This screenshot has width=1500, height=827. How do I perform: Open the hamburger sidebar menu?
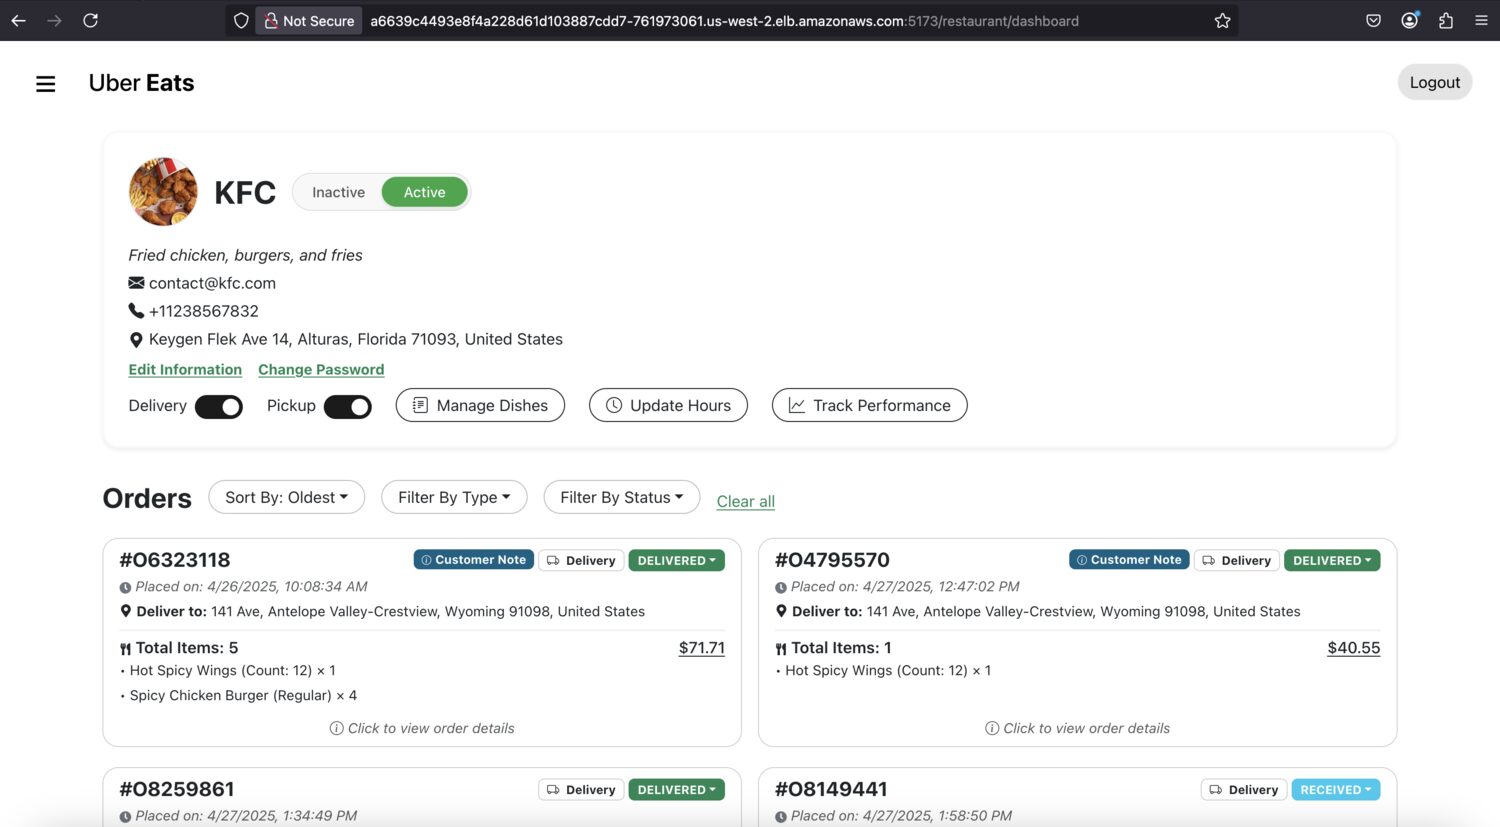(x=46, y=84)
